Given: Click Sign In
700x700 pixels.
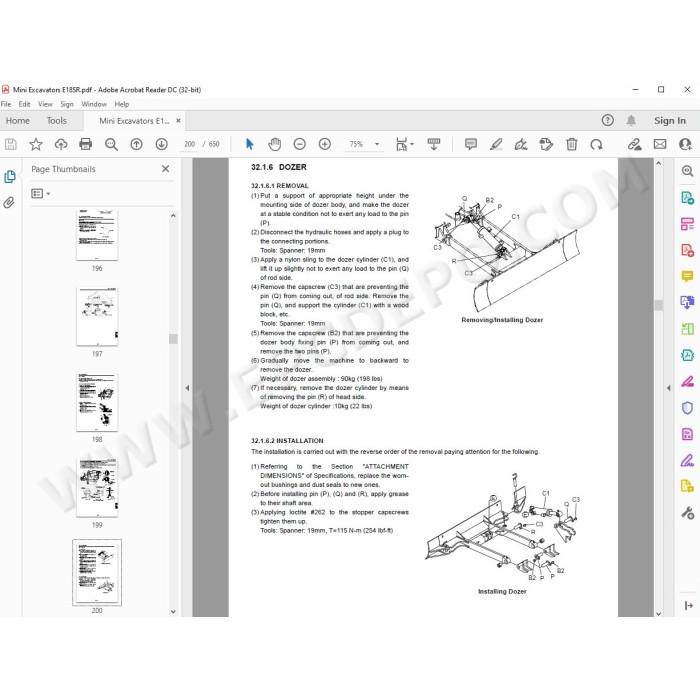Looking at the screenshot, I should (669, 121).
